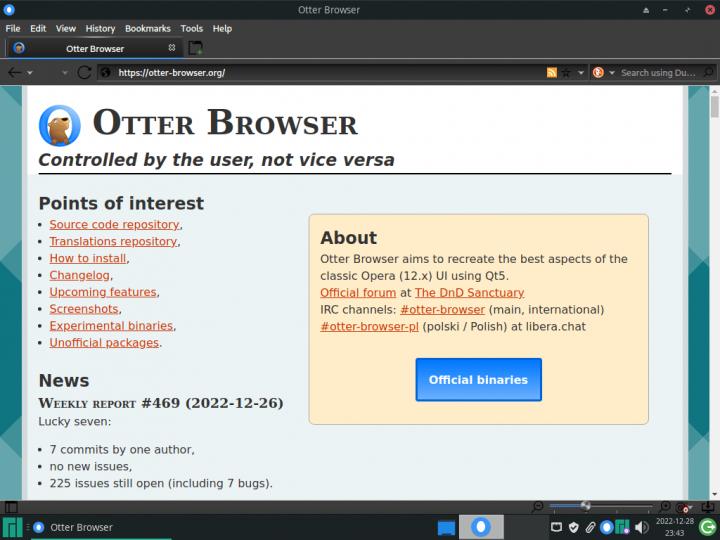Adjust the page zoom slider
720x540 pixels.
point(586,507)
